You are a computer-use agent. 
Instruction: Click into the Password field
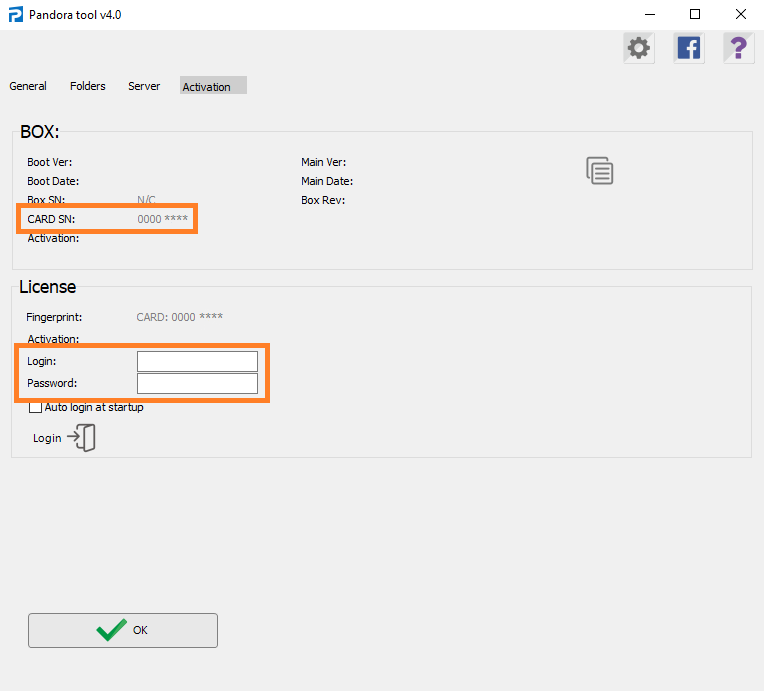click(x=197, y=384)
